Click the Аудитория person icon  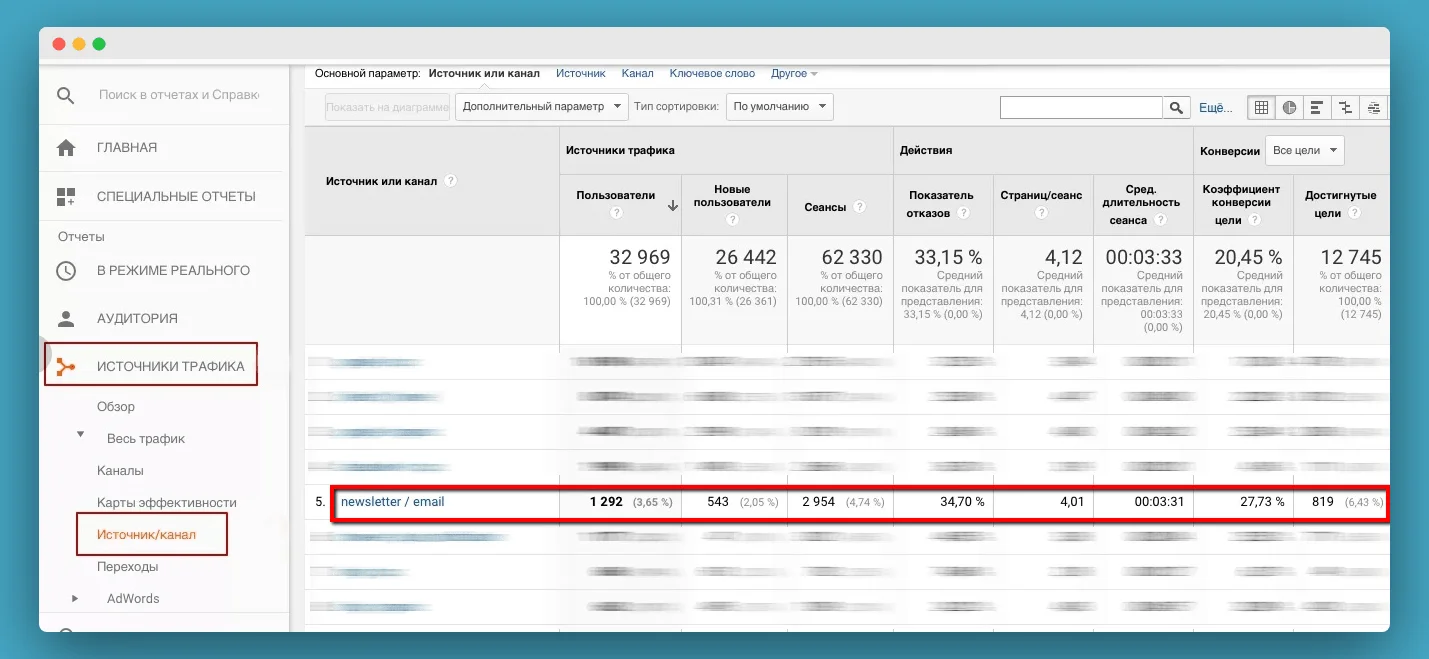pyautogui.click(x=66, y=319)
